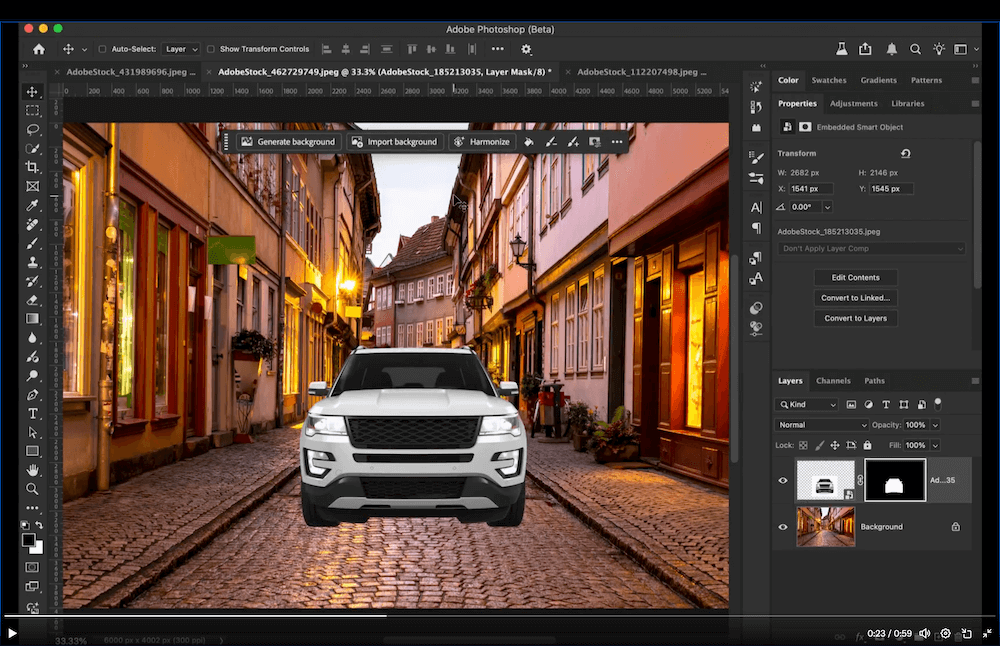
Task: Open the layer blending mode dropdown showing Normal
Action: [x=820, y=424]
